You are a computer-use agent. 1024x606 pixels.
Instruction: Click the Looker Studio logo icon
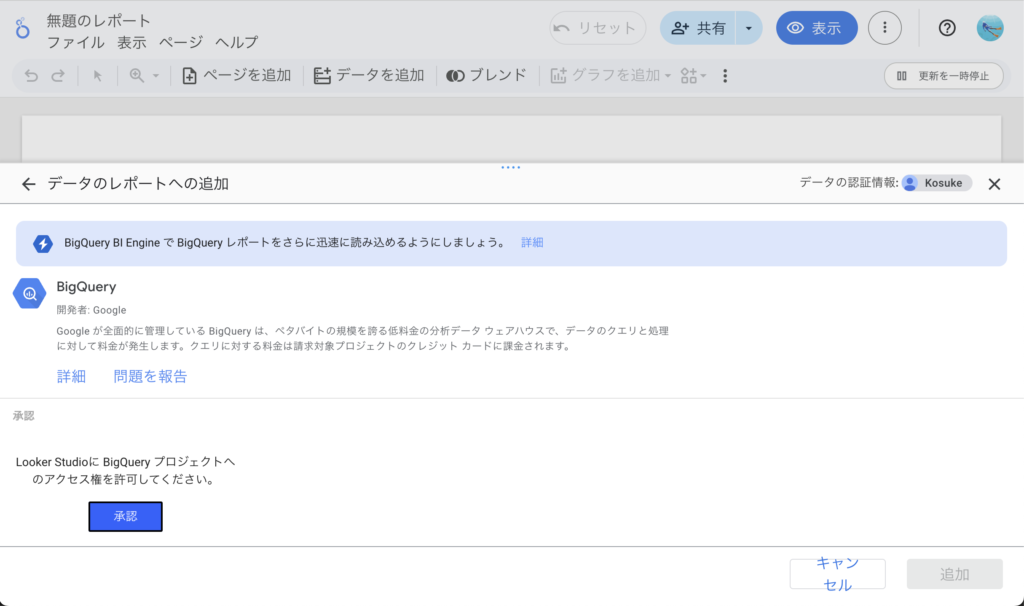click(22, 29)
